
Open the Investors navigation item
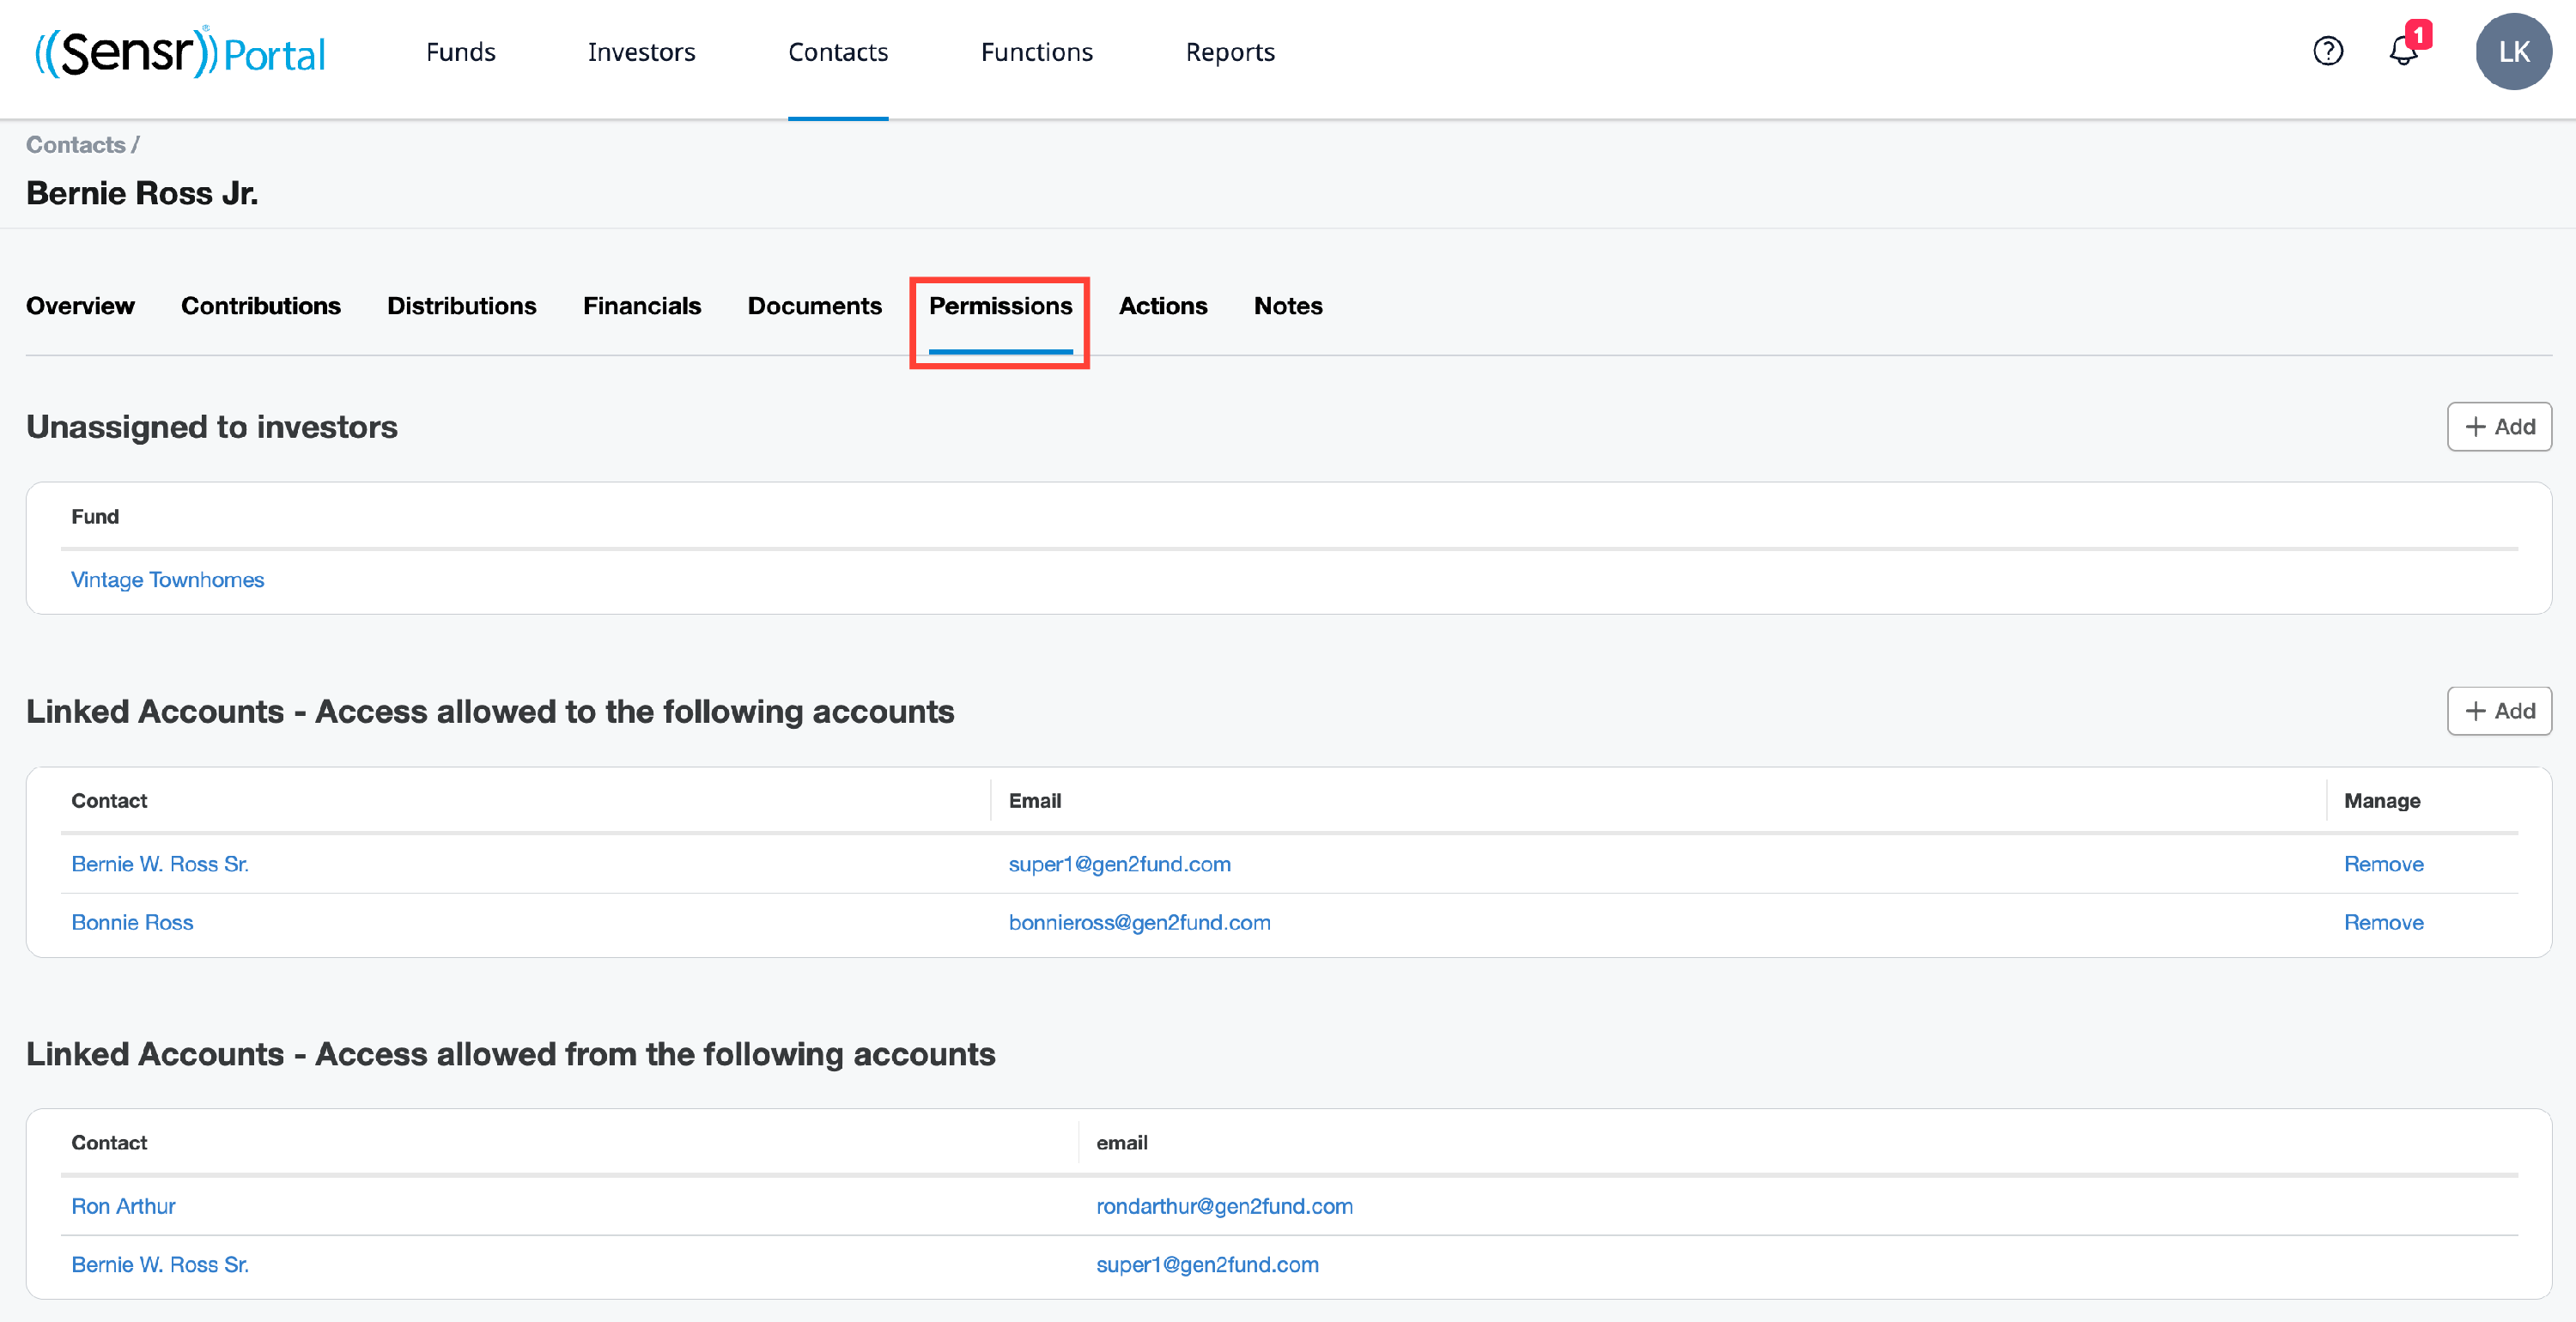(641, 52)
